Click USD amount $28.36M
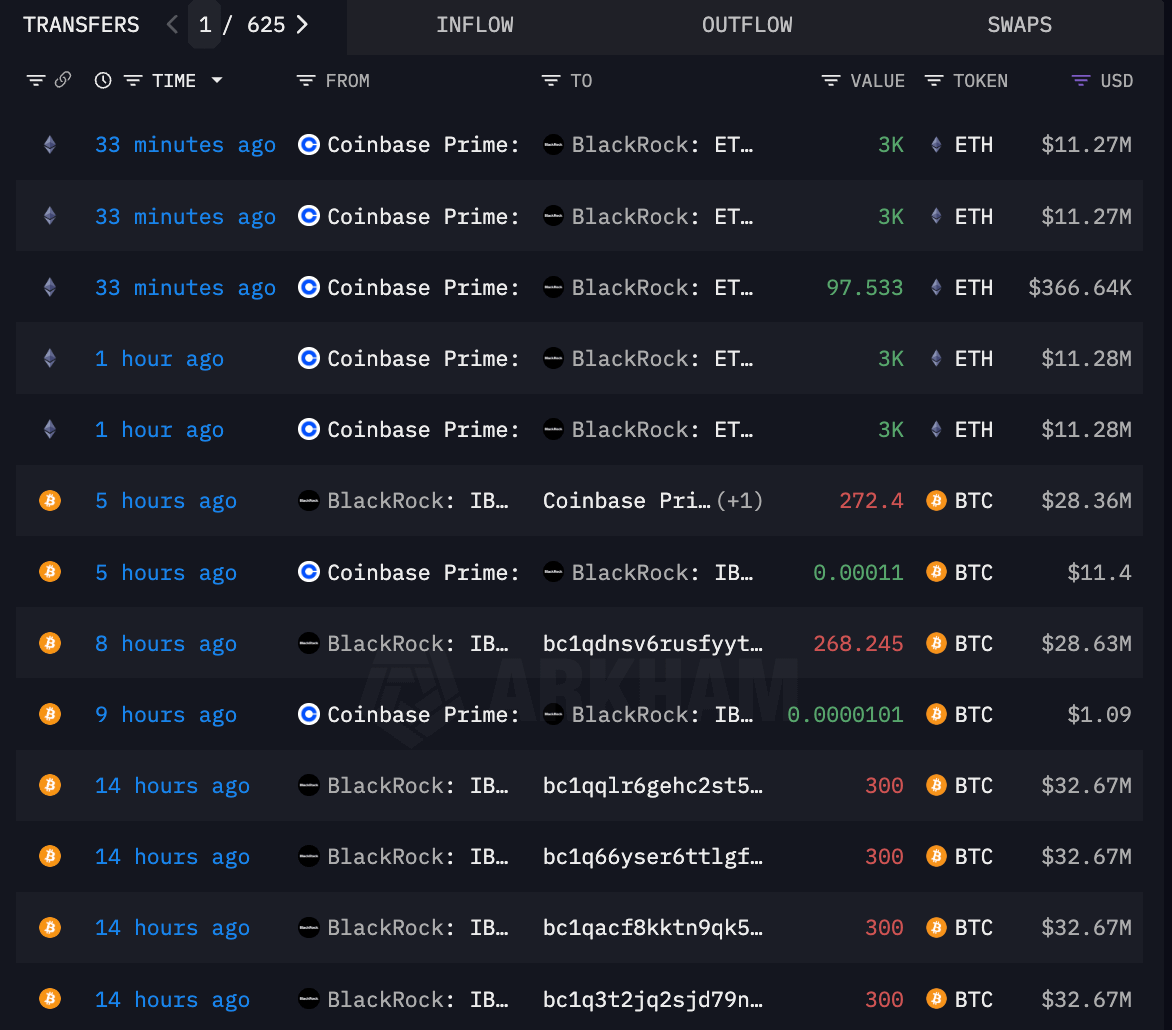 click(x=1087, y=501)
